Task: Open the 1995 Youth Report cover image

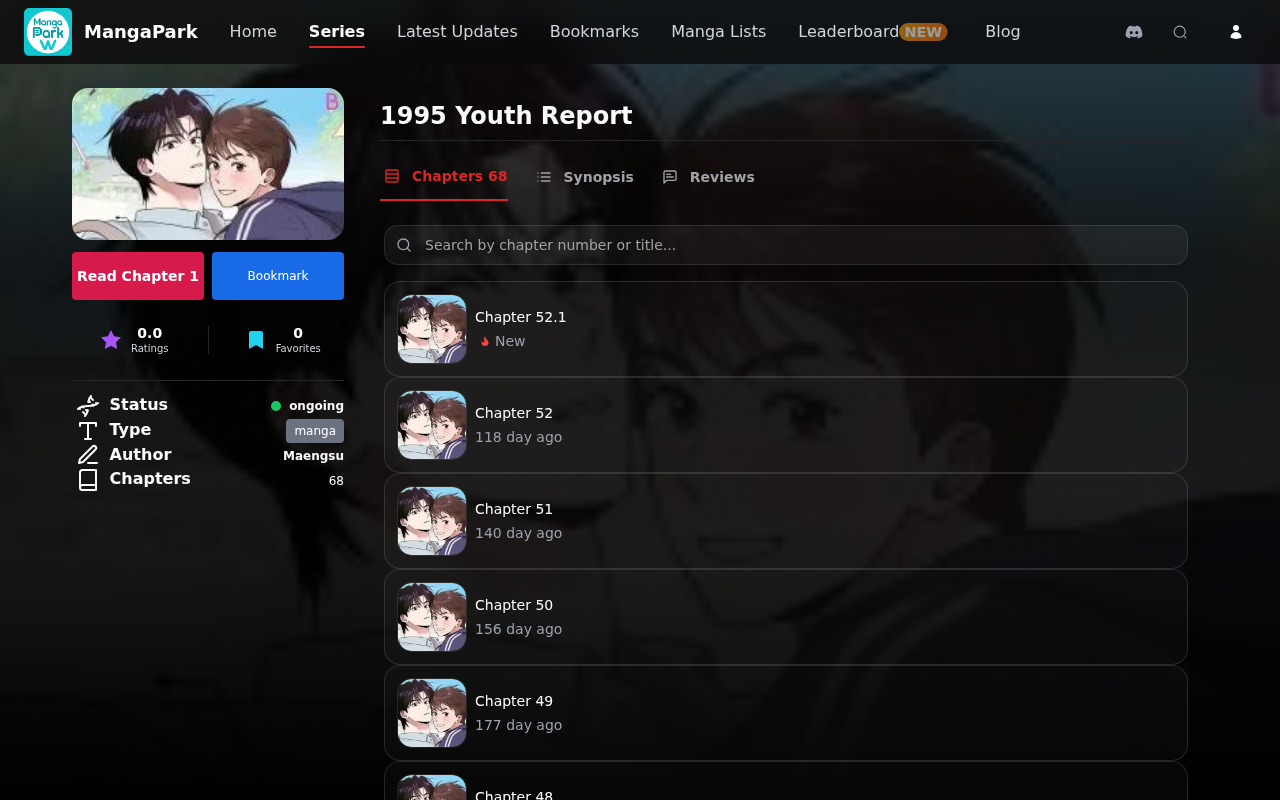Action: (208, 164)
